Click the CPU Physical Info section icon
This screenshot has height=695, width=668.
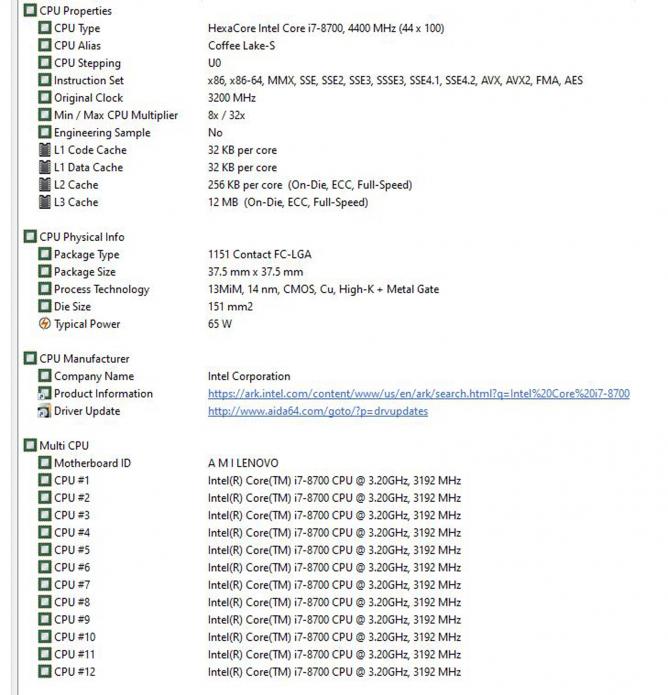[x=30, y=237]
